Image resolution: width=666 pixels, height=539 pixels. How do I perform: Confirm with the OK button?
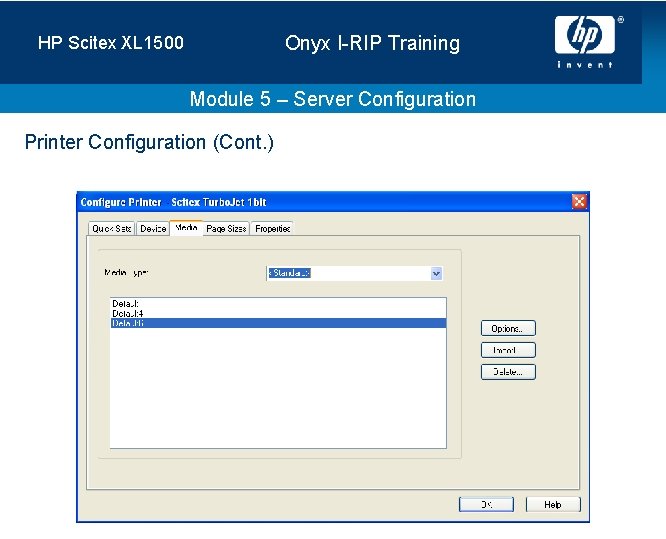(486, 505)
